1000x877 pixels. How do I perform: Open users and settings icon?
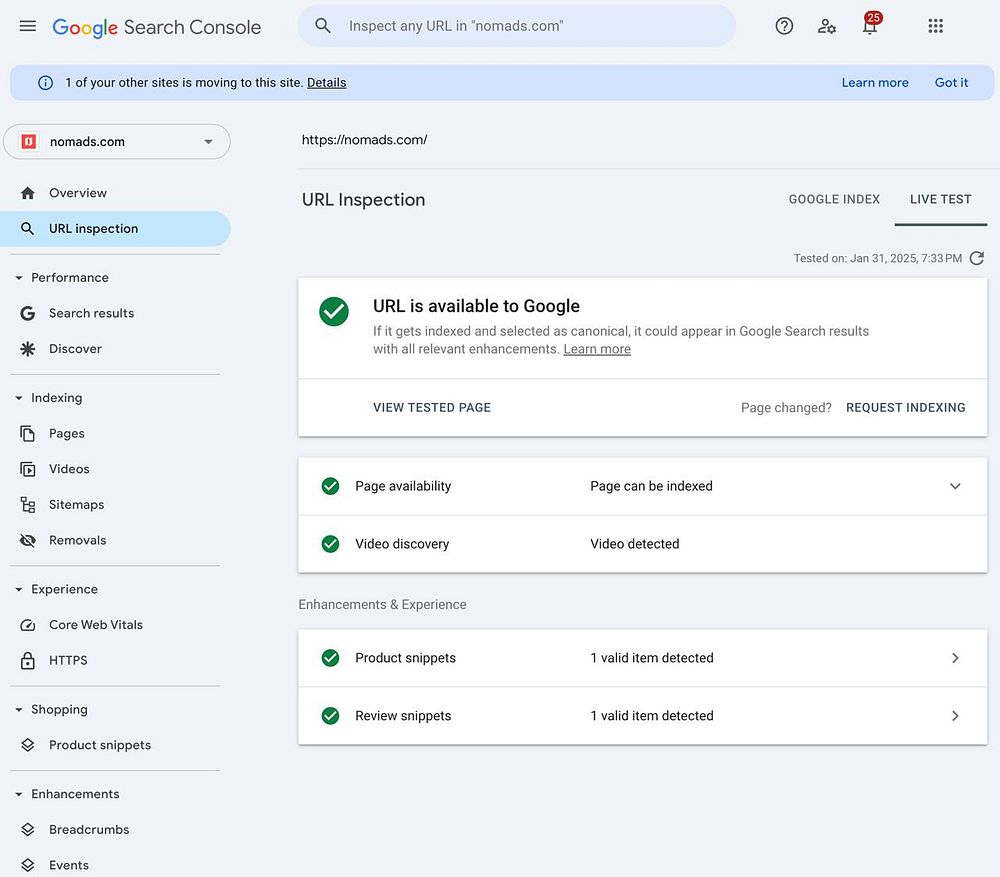coord(827,26)
